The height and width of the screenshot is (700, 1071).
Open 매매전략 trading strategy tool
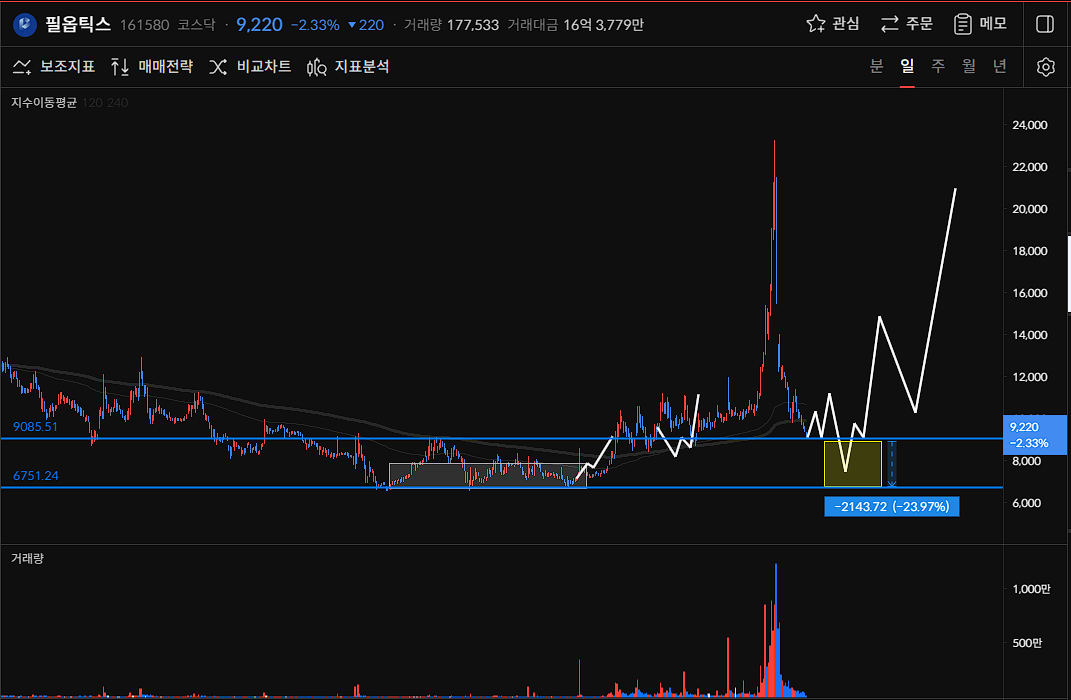[152, 67]
